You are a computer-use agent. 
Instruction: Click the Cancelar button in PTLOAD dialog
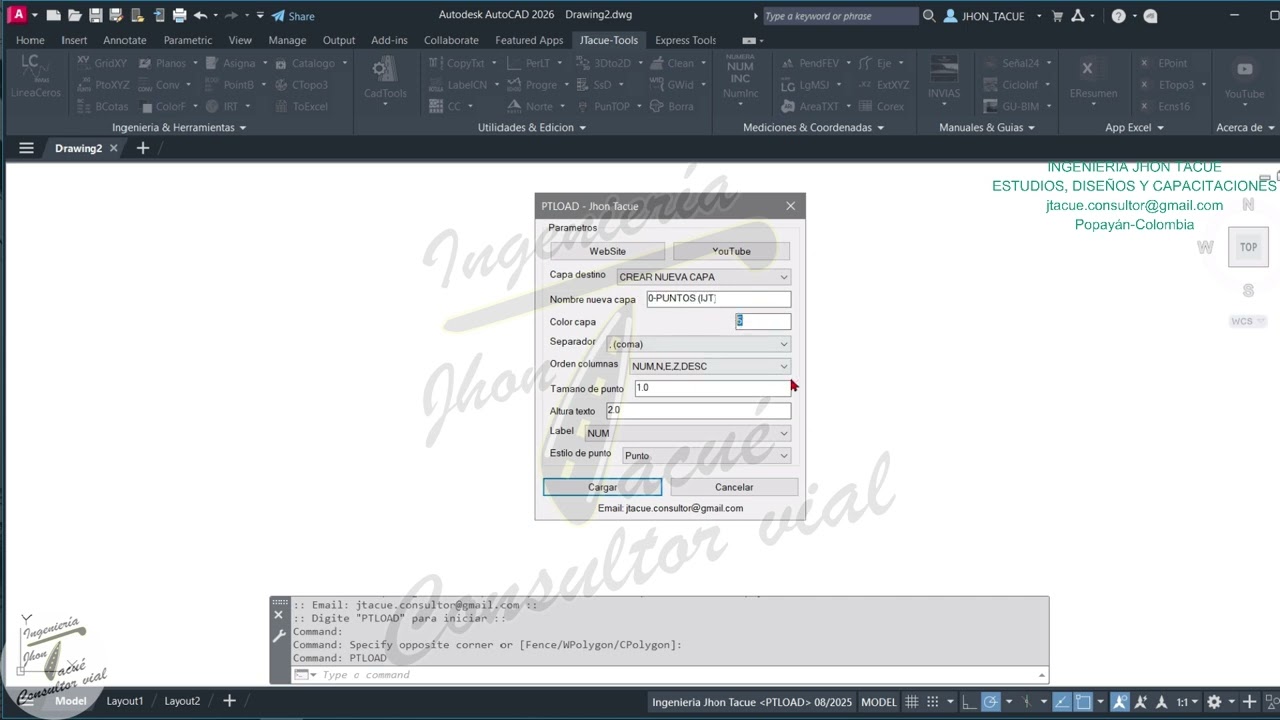(734, 487)
